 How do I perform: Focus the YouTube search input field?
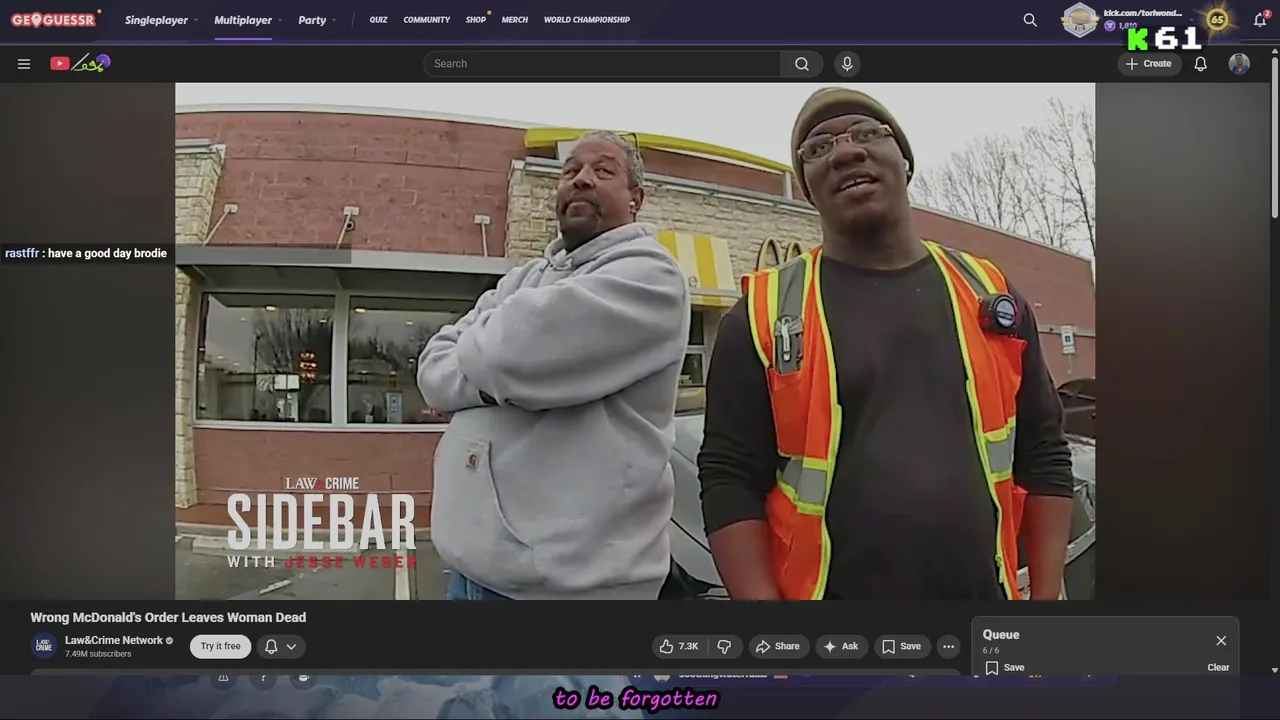coord(602,64)
